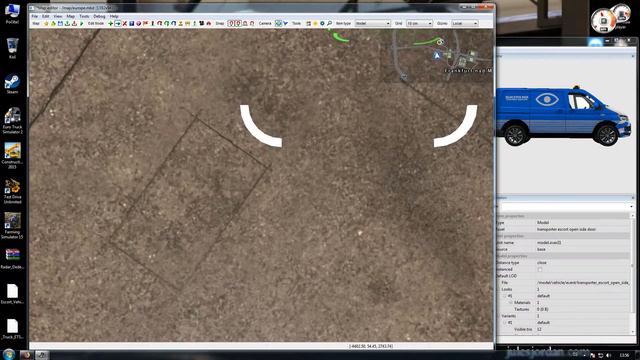The image size is (640, 360).
Task: Toggle the blue Camera fly icon
Action: 285,24
